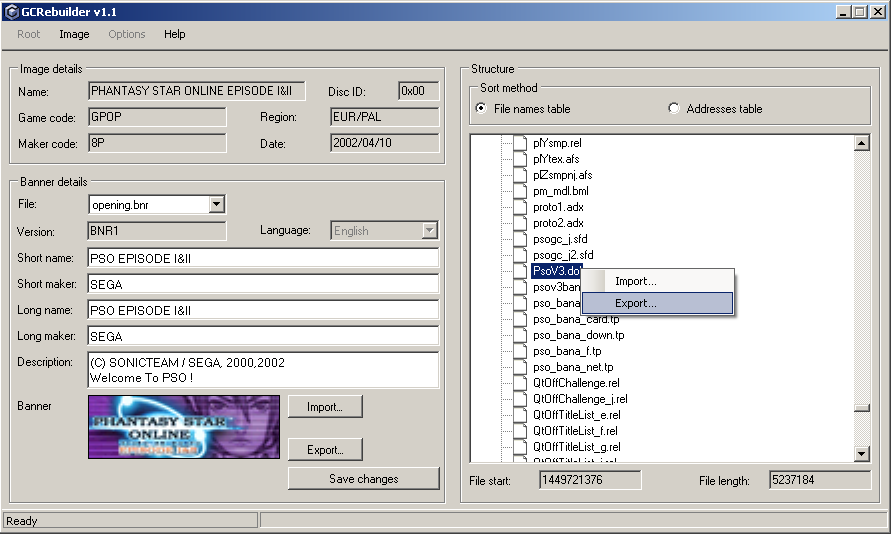
Task: Click the Short name text field
Action: 263,258
